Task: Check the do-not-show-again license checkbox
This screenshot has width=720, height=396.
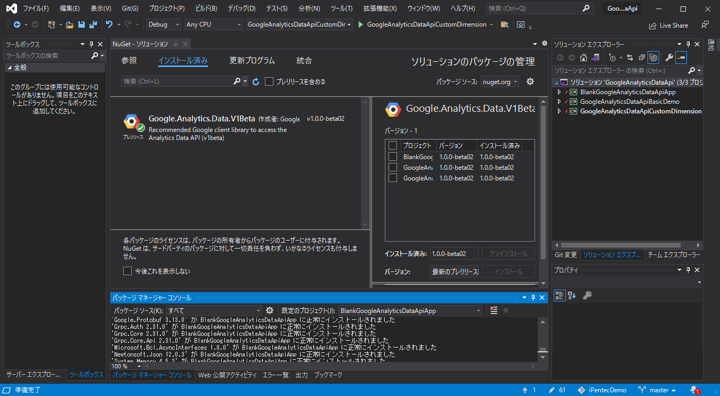Action: [127, 271]
